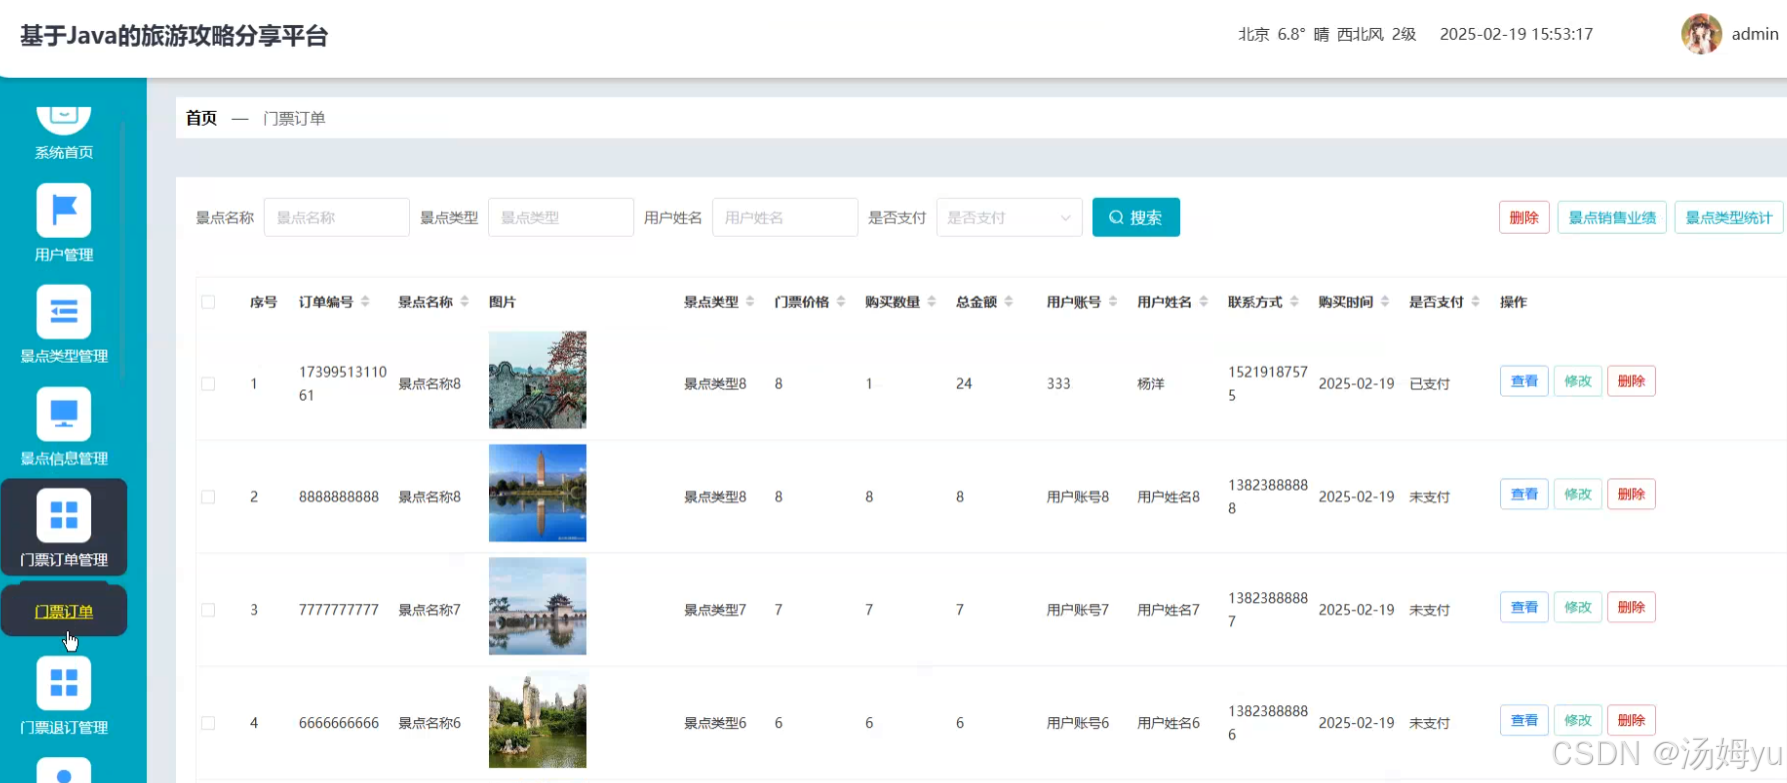Open bridge thumbnail for order 7777777777
The width and height of the screenshot is (1787, 783).
click(538, 606)
